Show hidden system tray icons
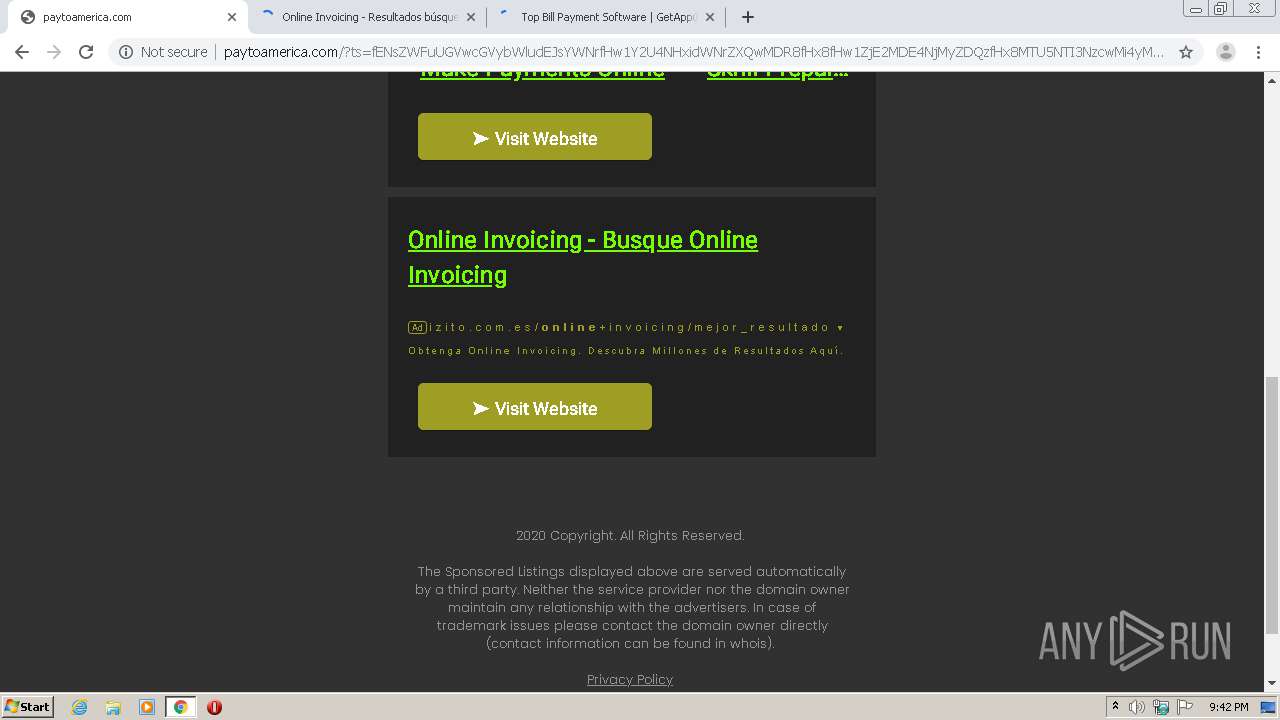This screenshot has width=1280, height=720. pyautogui.click(x=1115, y=707)
